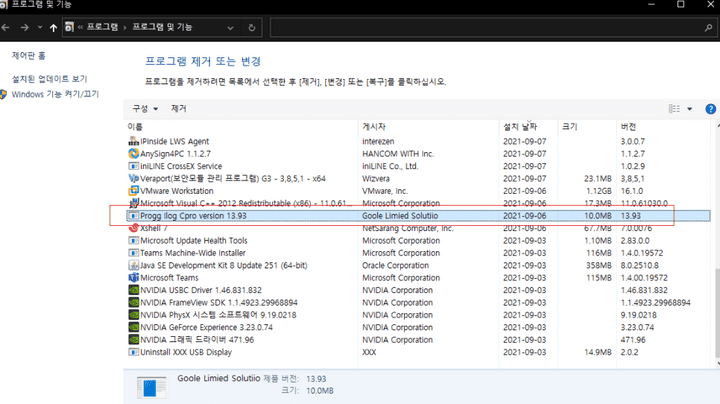Refresh the program list

click(x=252, y=28)
